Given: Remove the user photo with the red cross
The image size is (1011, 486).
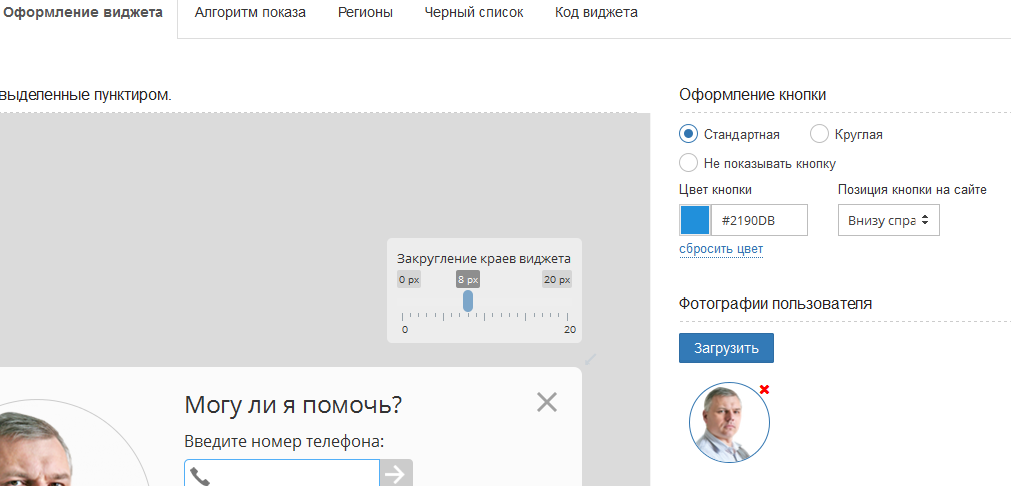Looking at the screenshot, I should click(x=764, y=389).
